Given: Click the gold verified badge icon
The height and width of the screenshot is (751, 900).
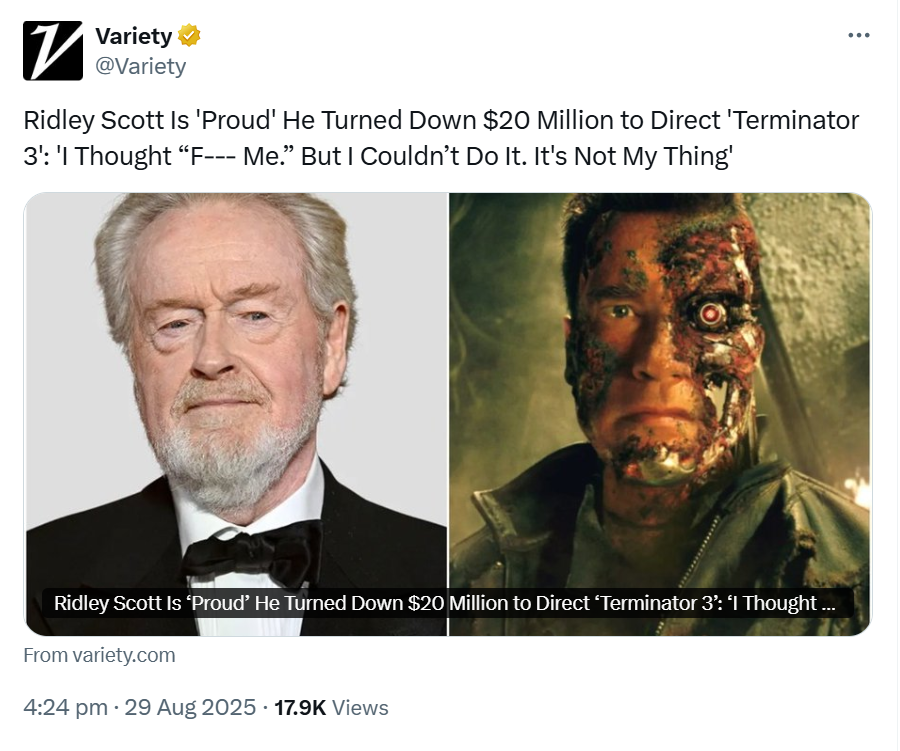Looking at the screenshot, I should coord(189,36).
